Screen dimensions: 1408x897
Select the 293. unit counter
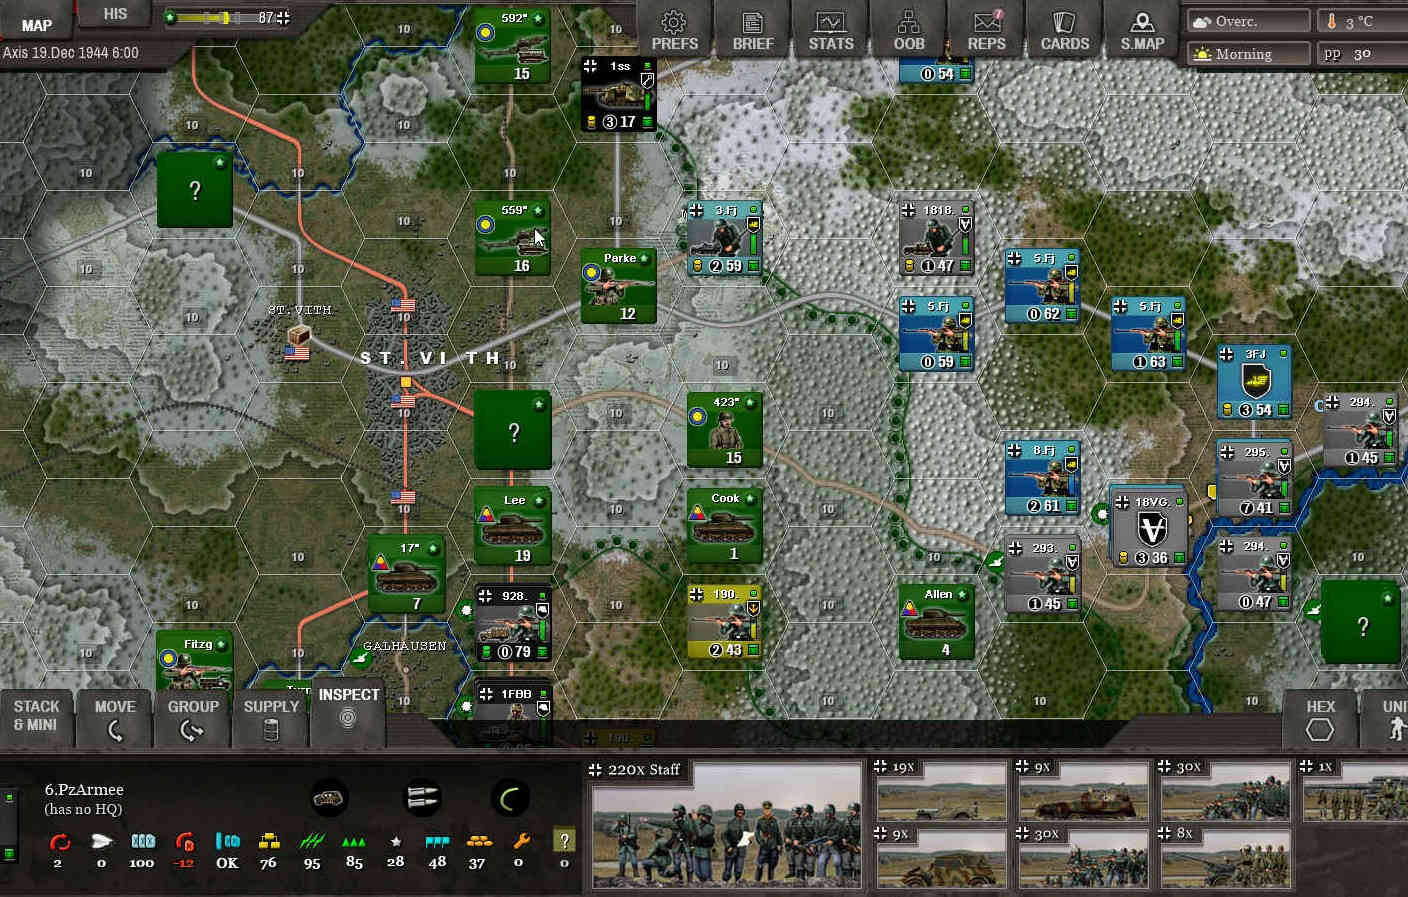[x=1043, y=575]
